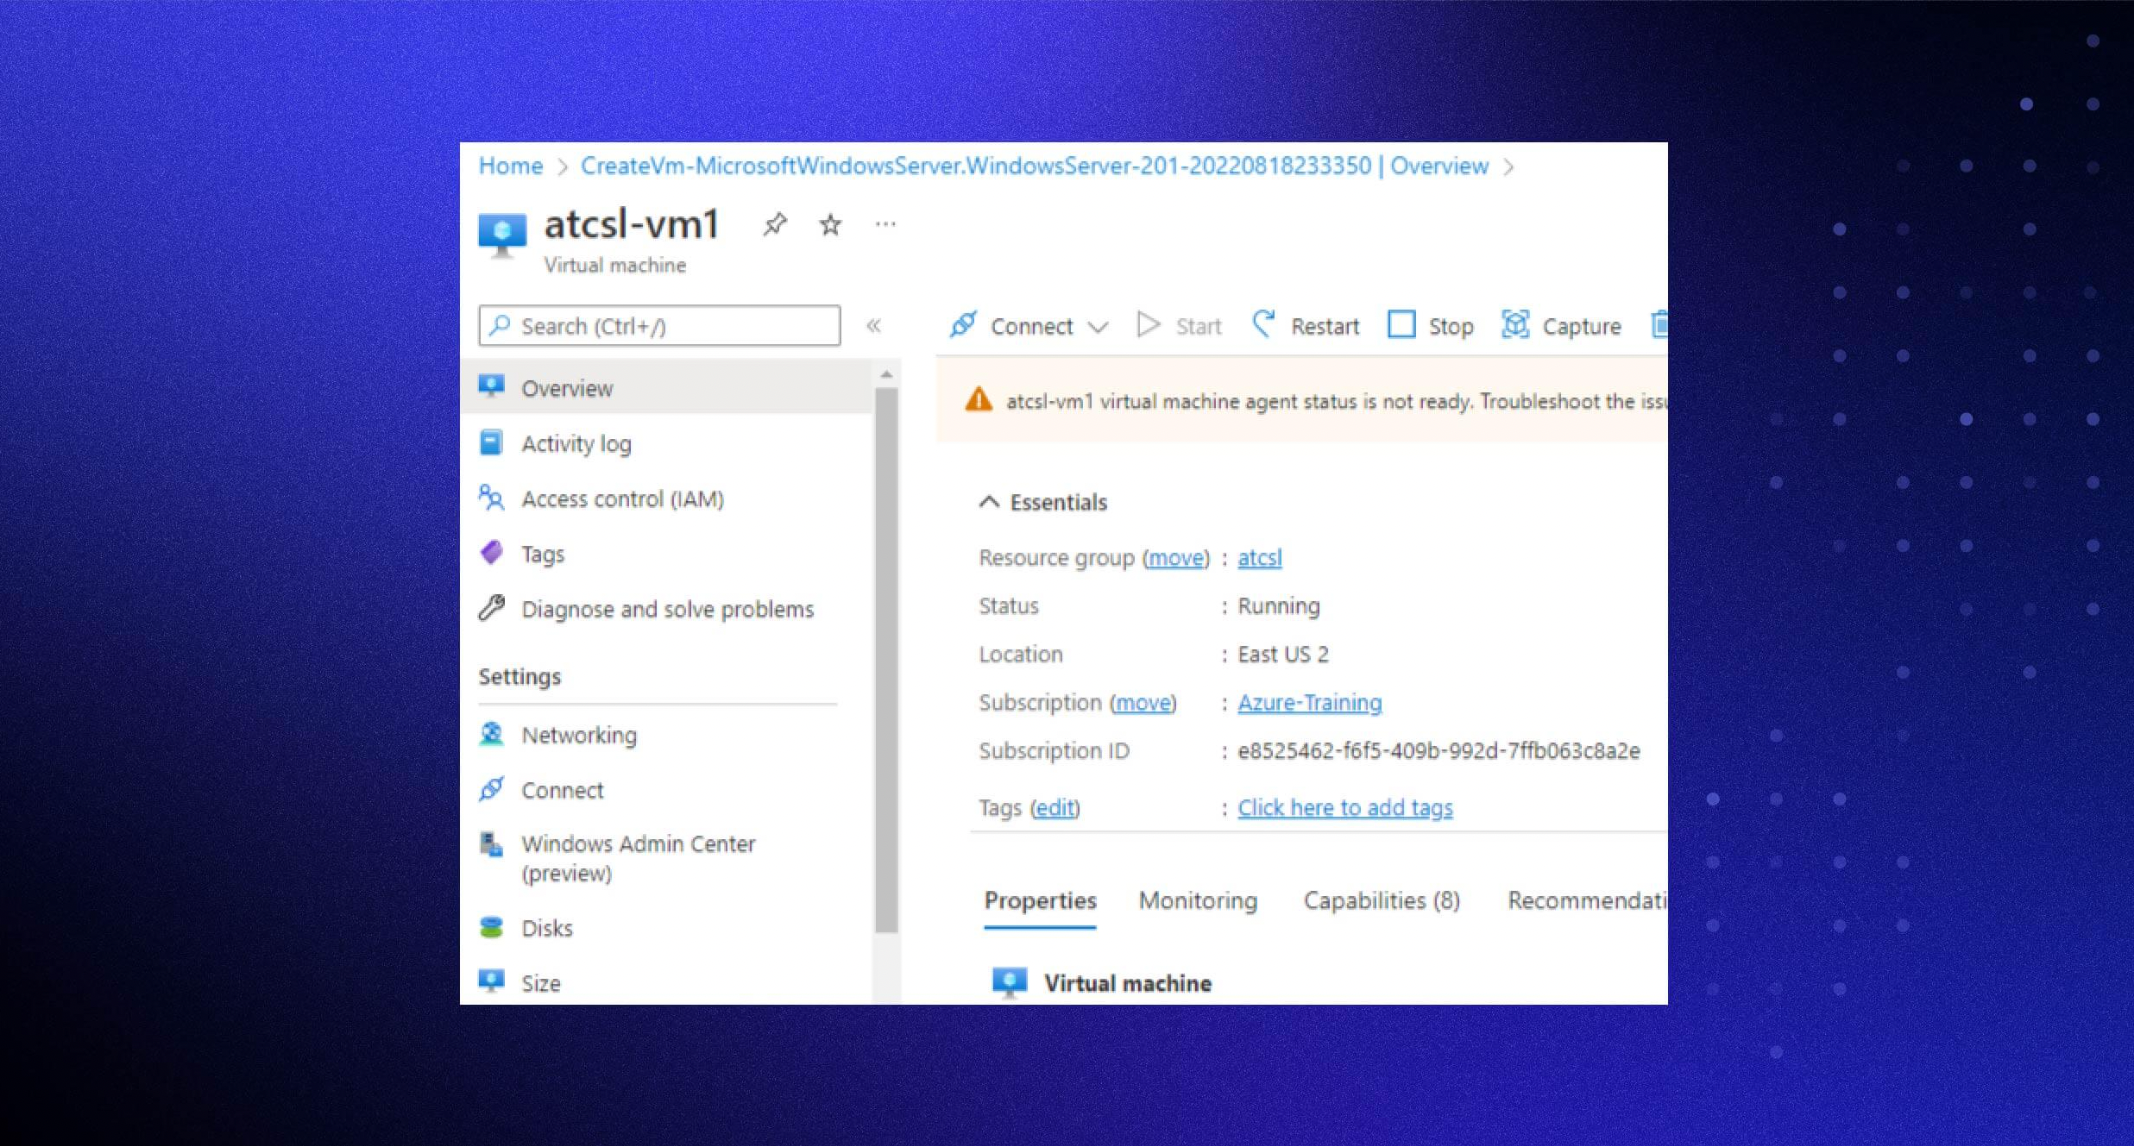The width and height of the screenshot is (2136, 1146).
Task: Click the East US 2 location value
Action: pos(1283,654)
